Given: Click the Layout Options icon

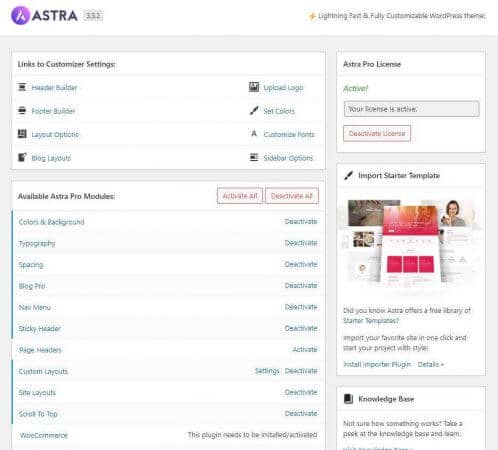Looking at the screenshot, I should click(x=22, y=134).
